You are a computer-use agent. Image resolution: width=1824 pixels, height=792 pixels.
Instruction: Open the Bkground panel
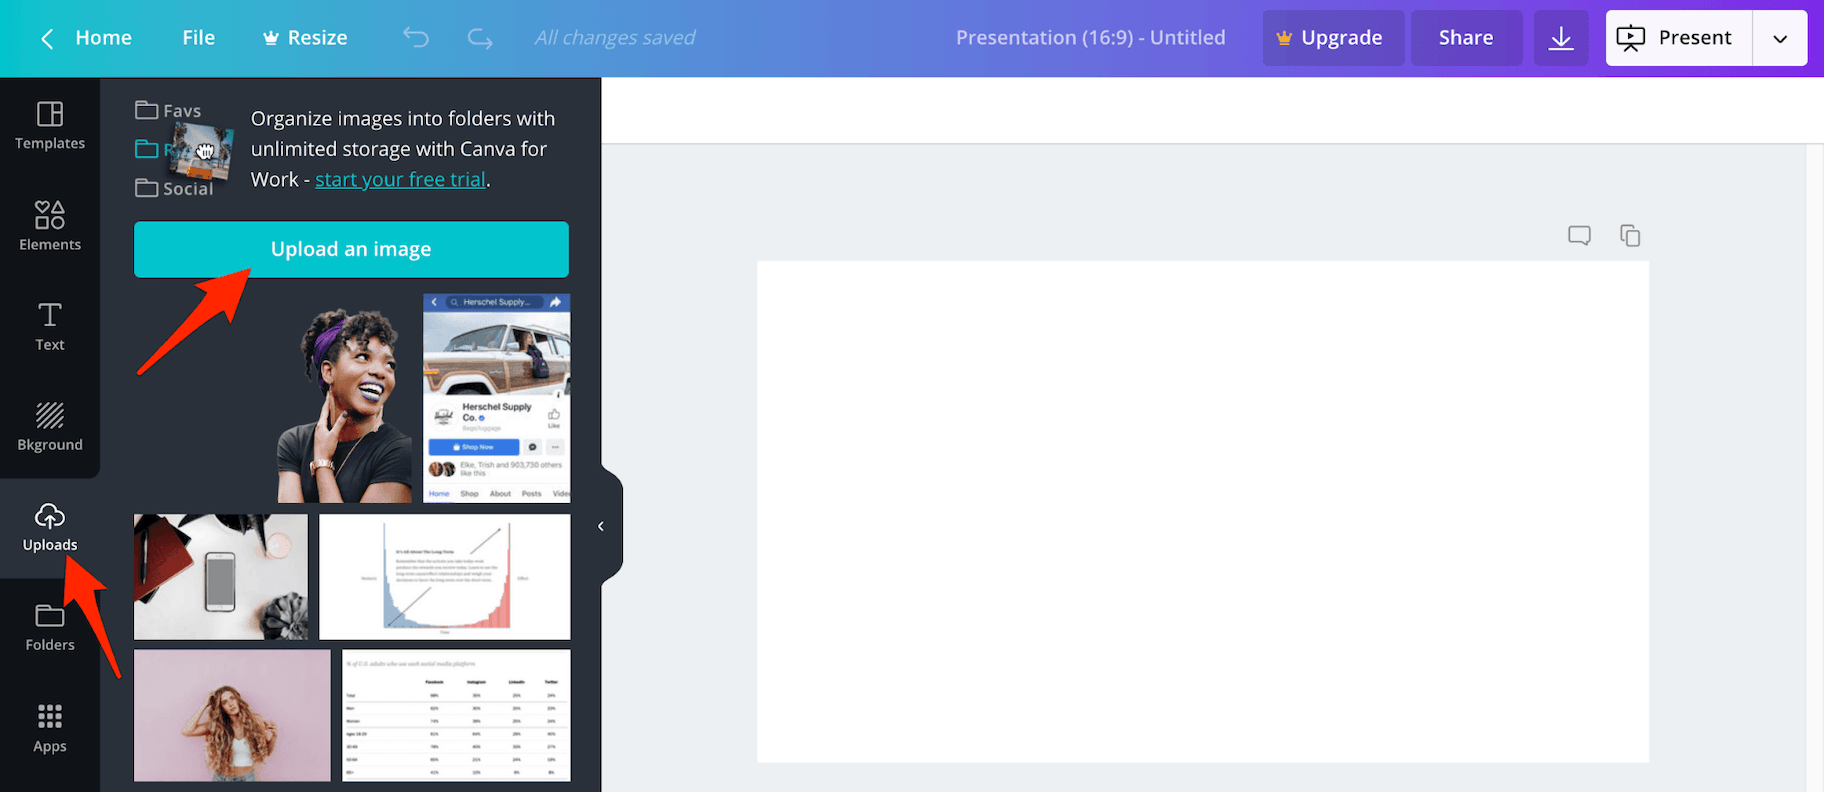[x=50, y=426]
